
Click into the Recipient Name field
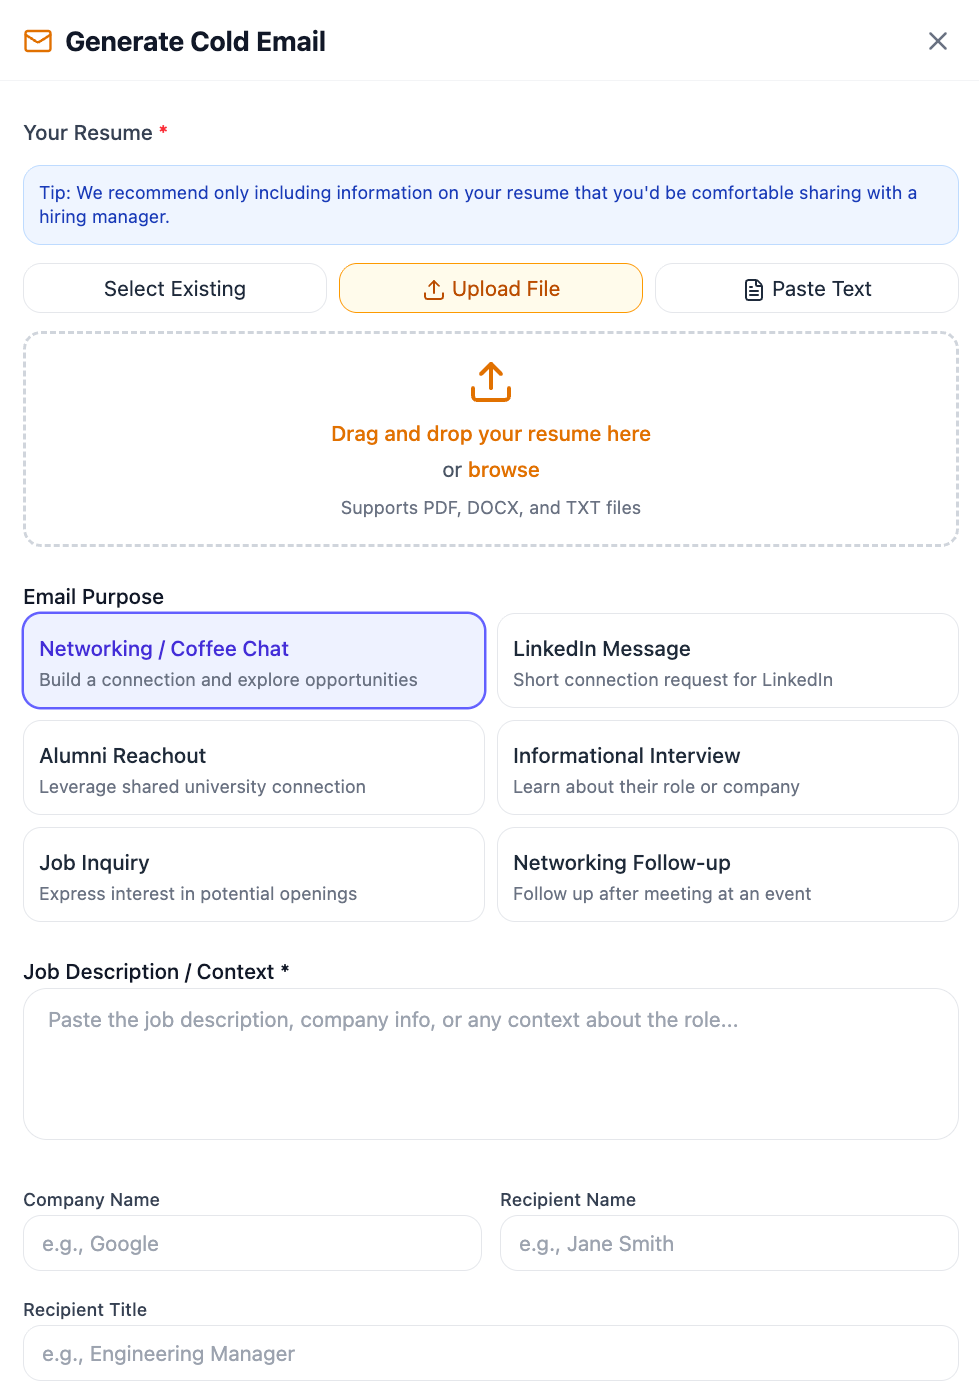tap(729, 1243)
